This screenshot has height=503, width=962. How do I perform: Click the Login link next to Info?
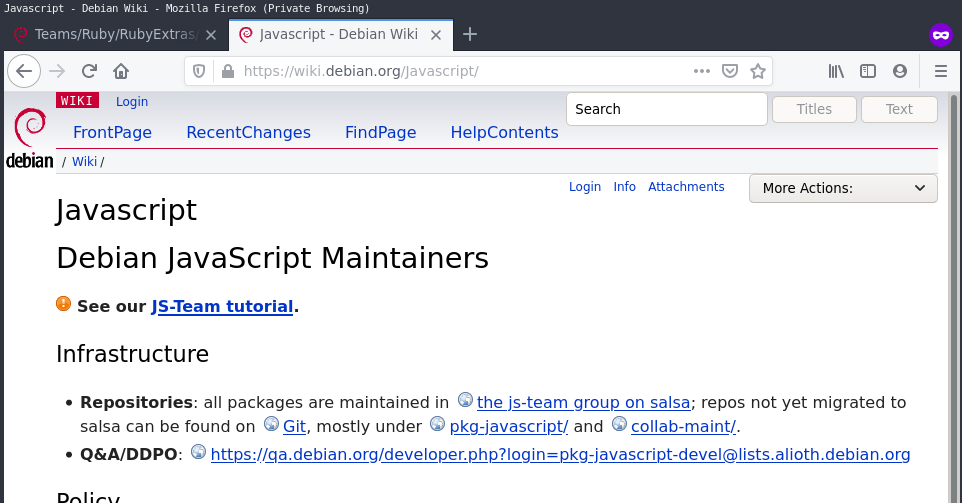(585, 187)
